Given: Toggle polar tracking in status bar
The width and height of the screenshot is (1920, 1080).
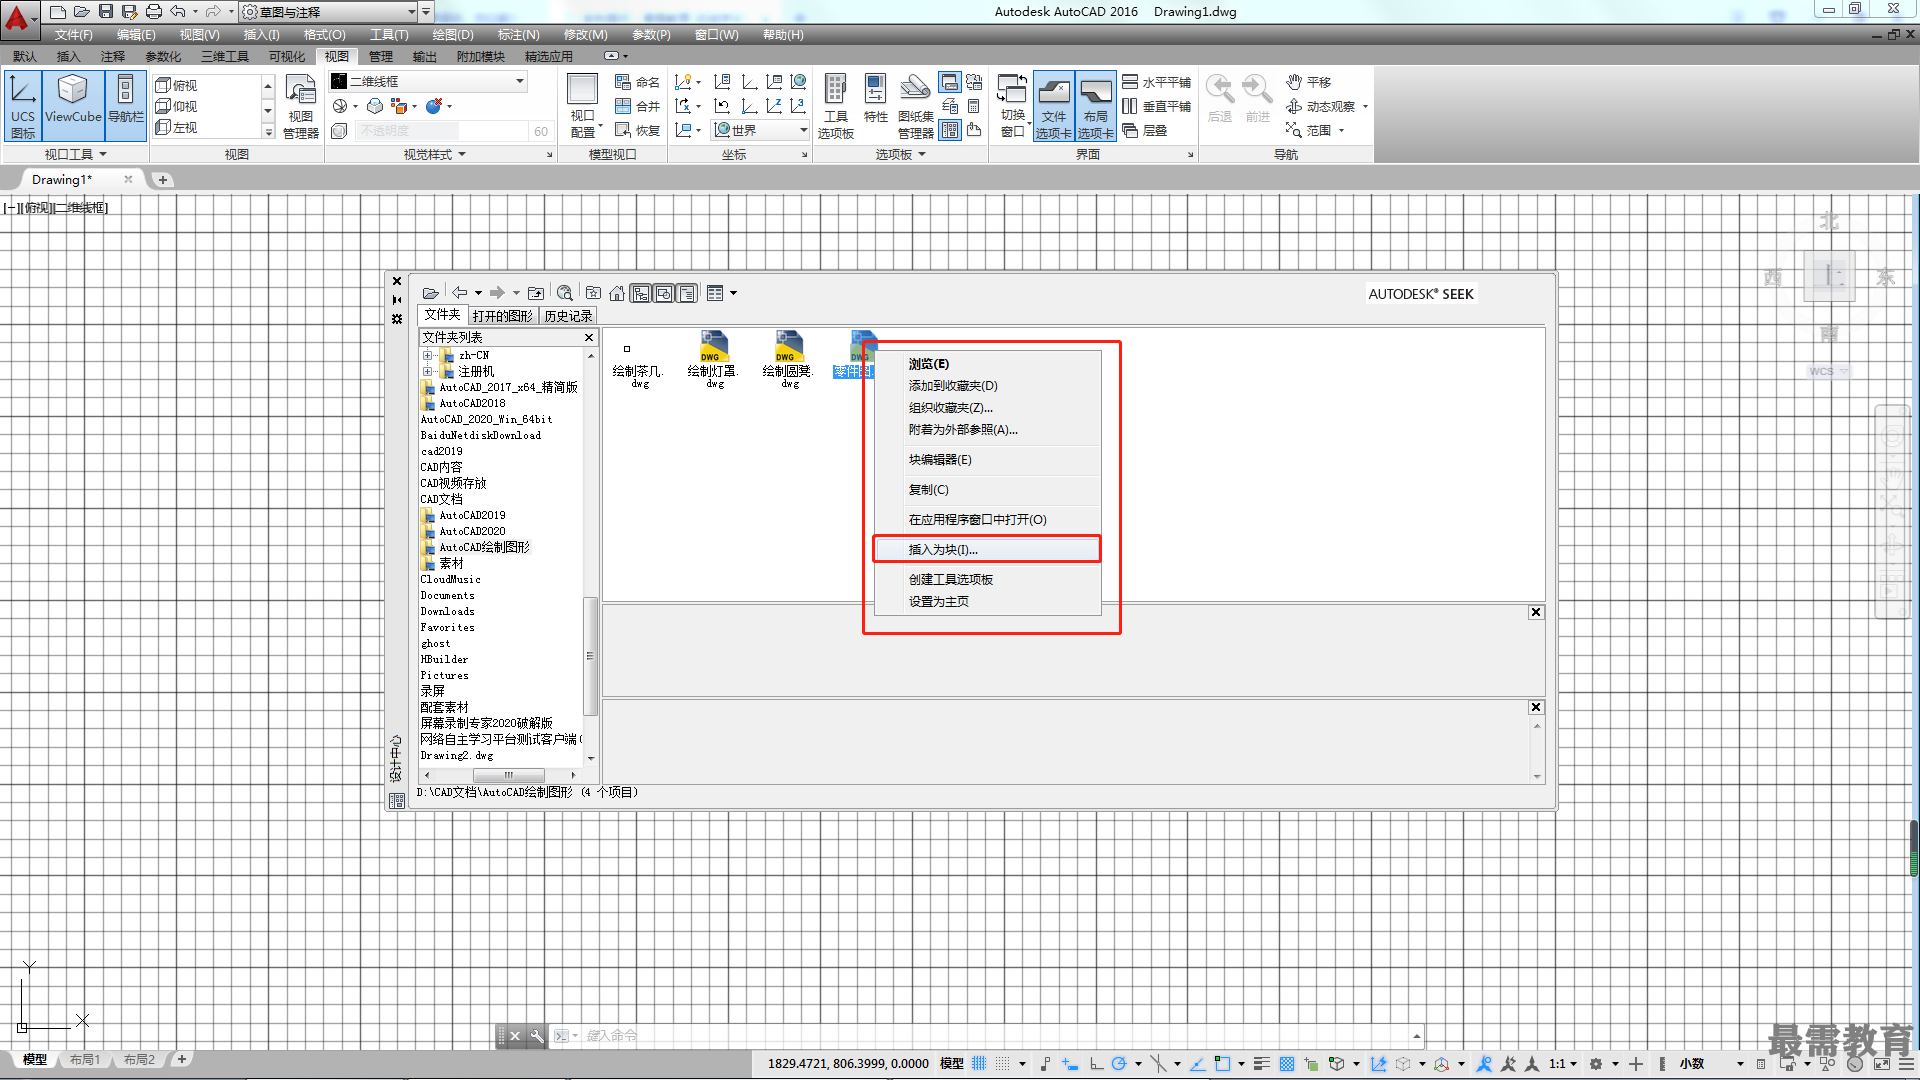Looking at the screenshot, I should coord(1119,1064).
